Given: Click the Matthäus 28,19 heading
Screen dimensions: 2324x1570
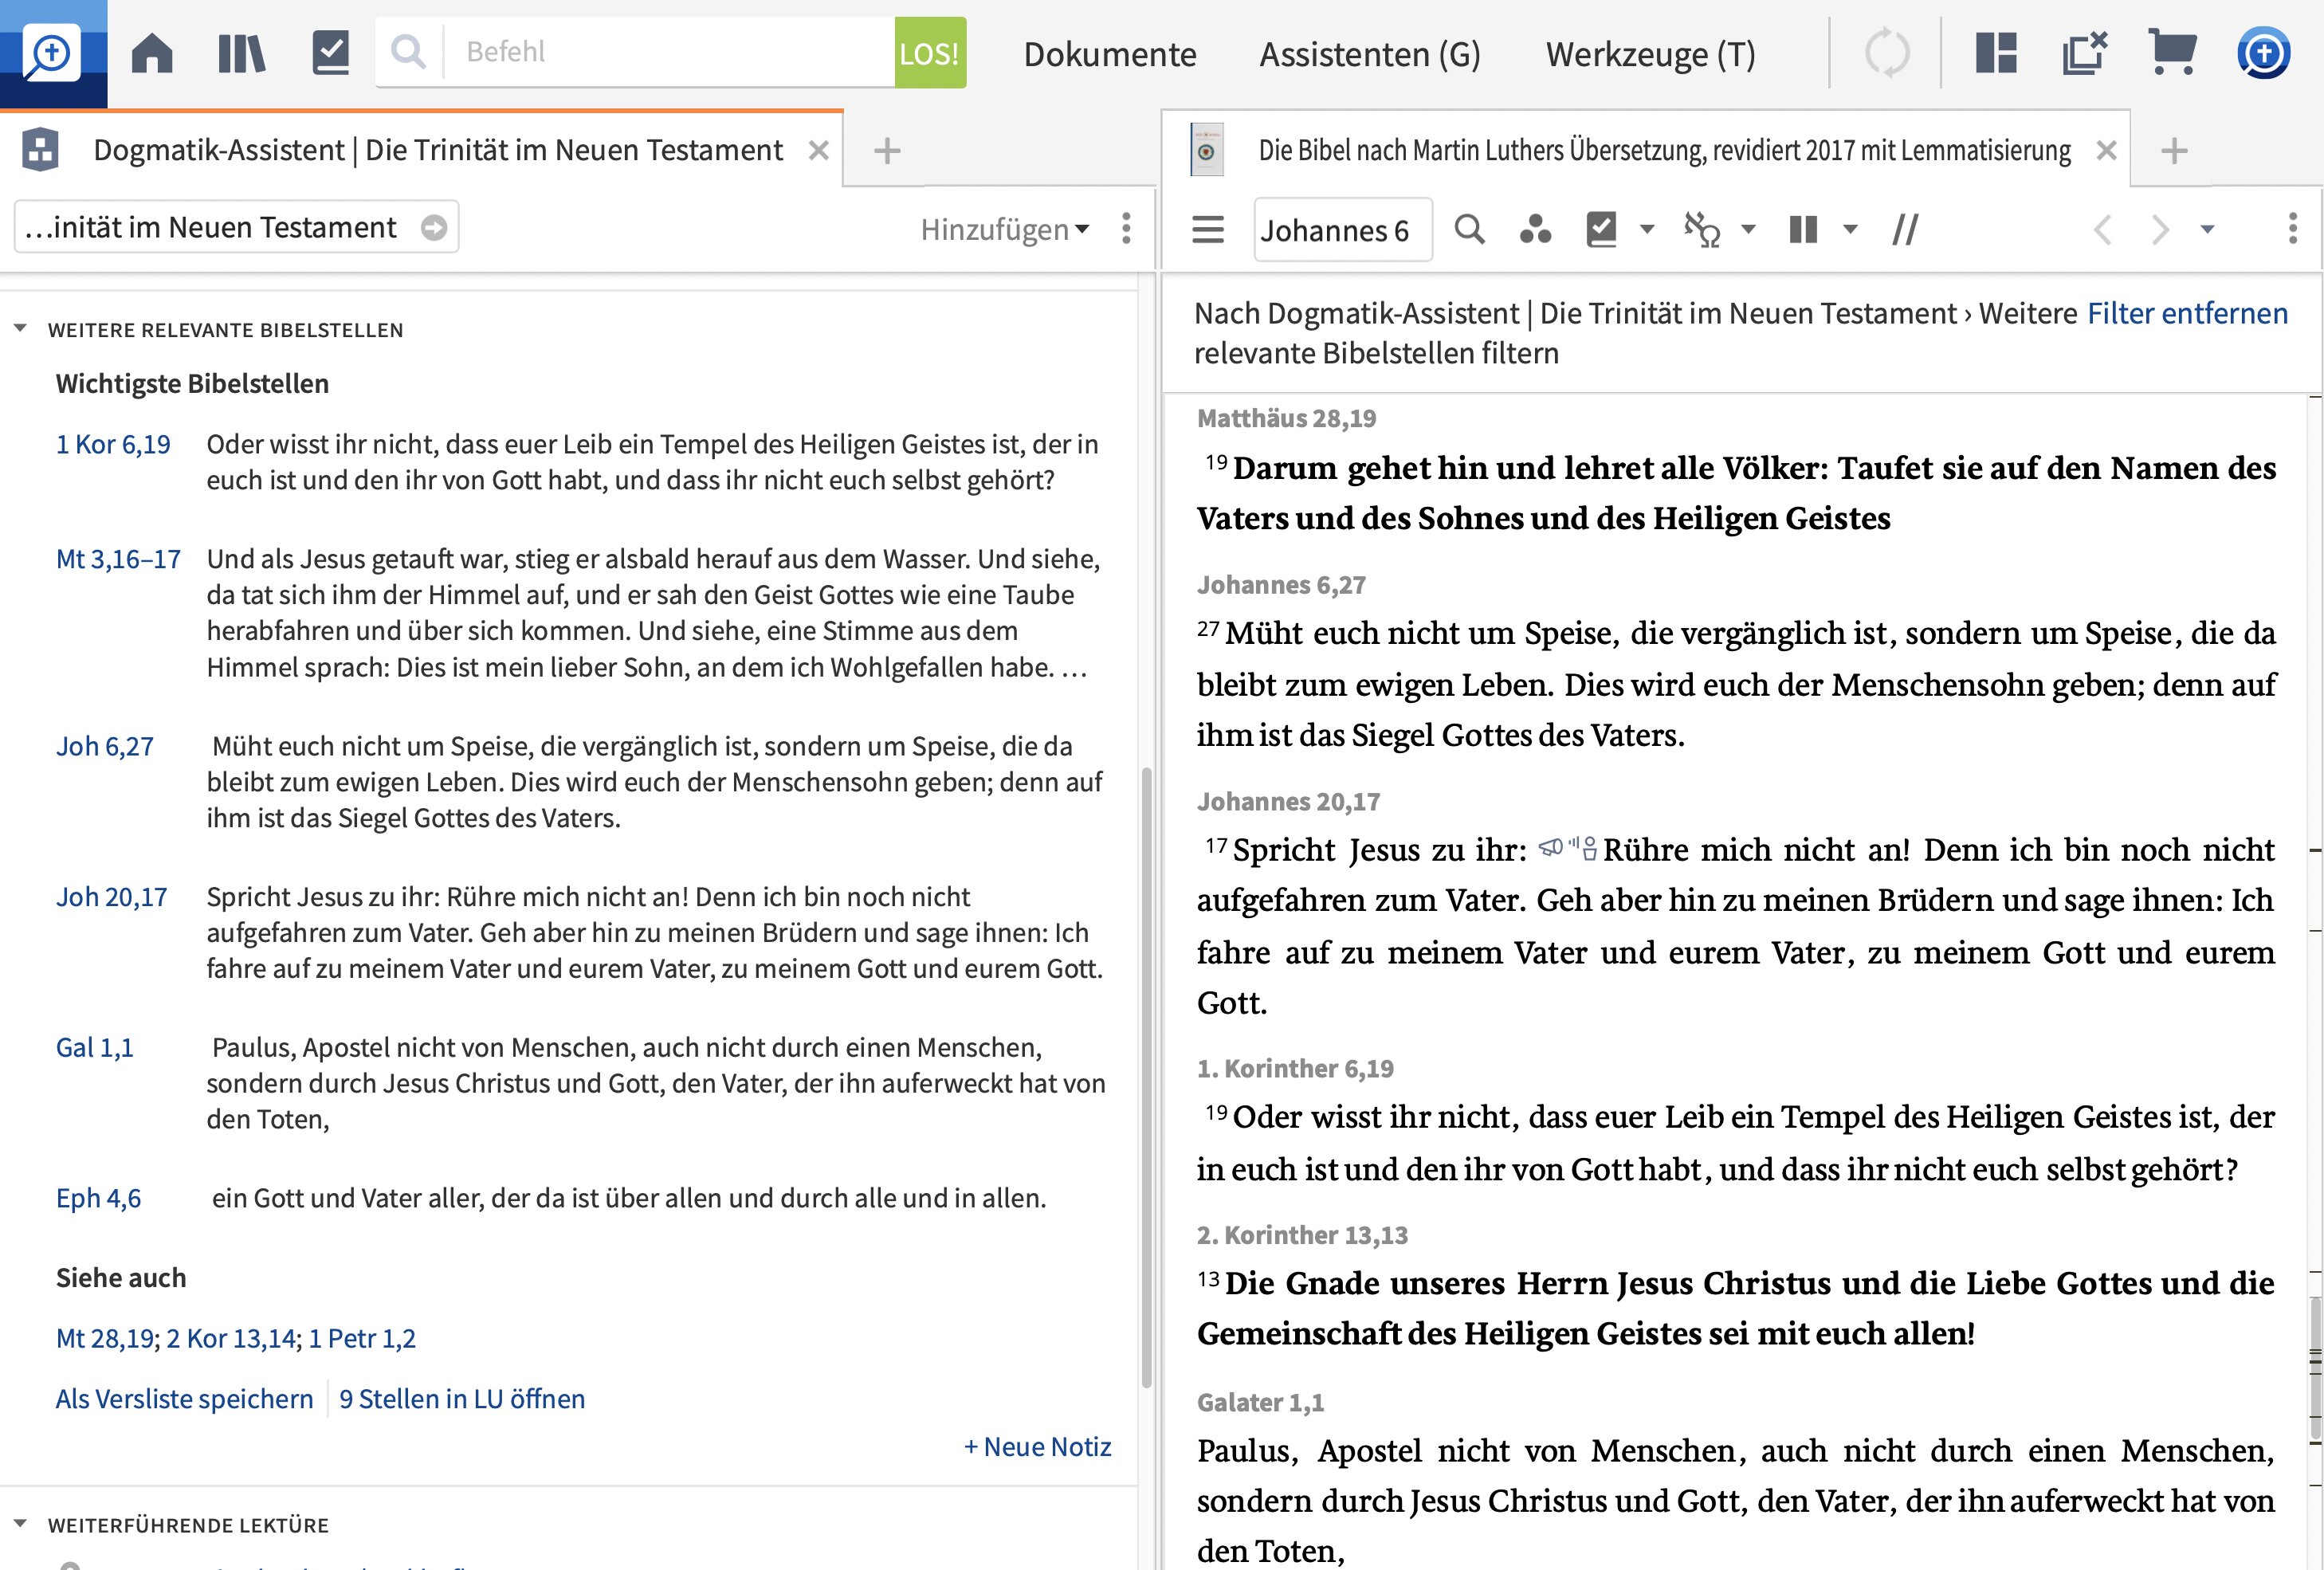Looking at the screenshot, I should [x=1286, y=418].
